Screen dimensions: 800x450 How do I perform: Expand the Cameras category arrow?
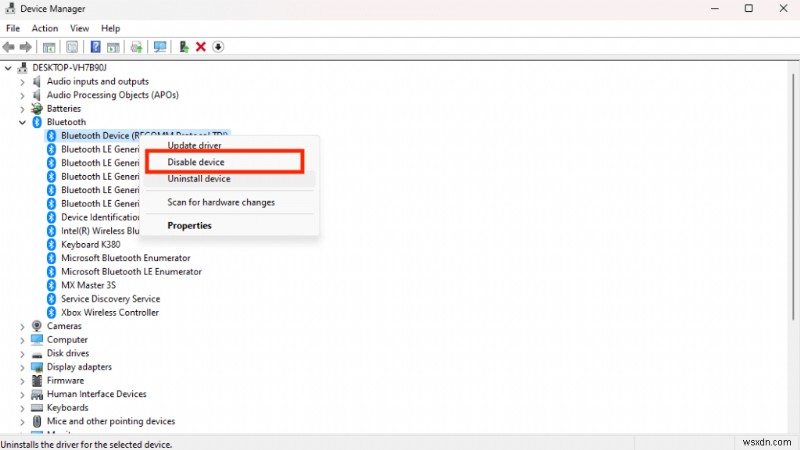click(x=22, y=326)
